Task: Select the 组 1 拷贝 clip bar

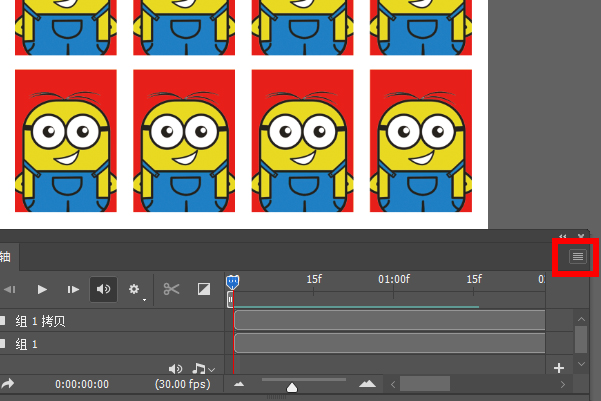Action: pos(389,320)
